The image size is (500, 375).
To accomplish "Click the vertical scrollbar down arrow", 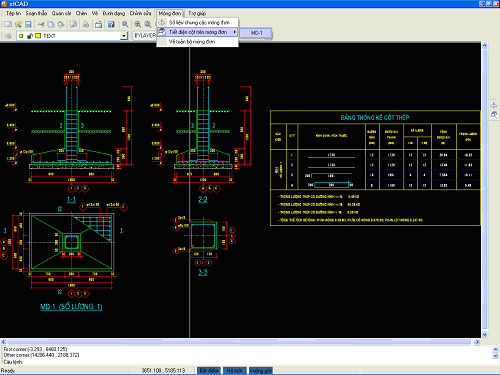I will click(x=485, y=334).
